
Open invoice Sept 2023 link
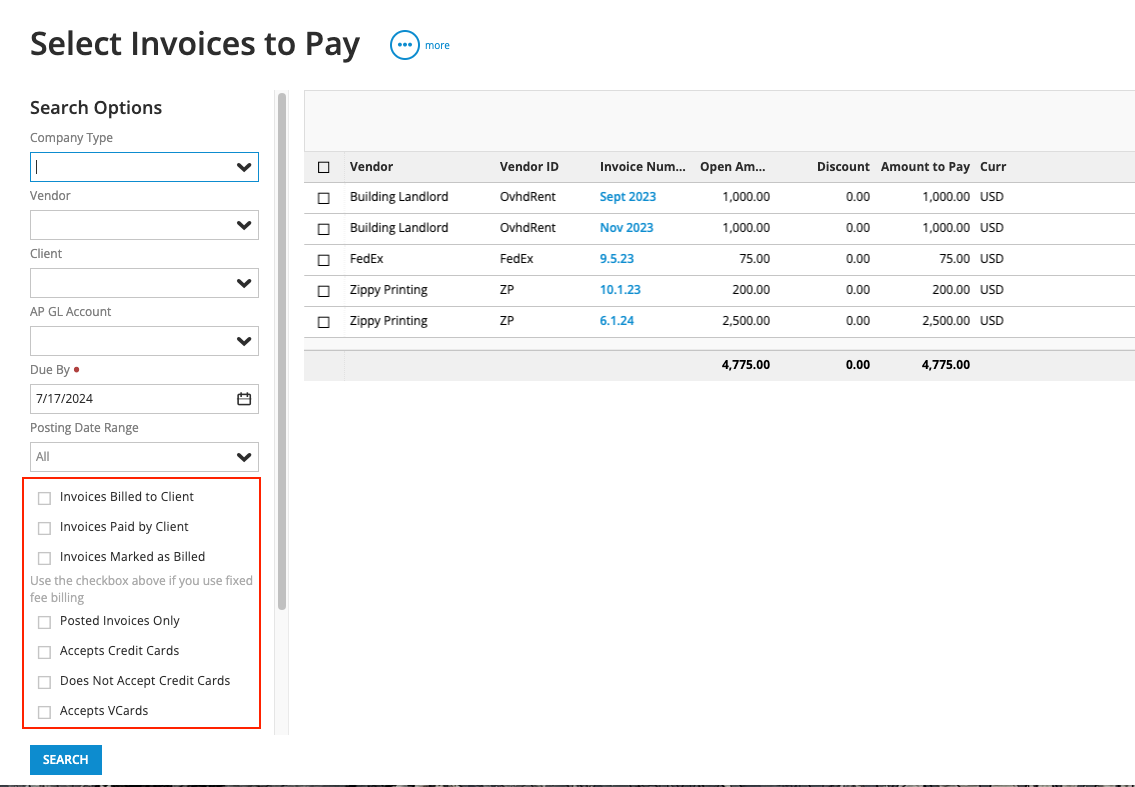(628, 197)
